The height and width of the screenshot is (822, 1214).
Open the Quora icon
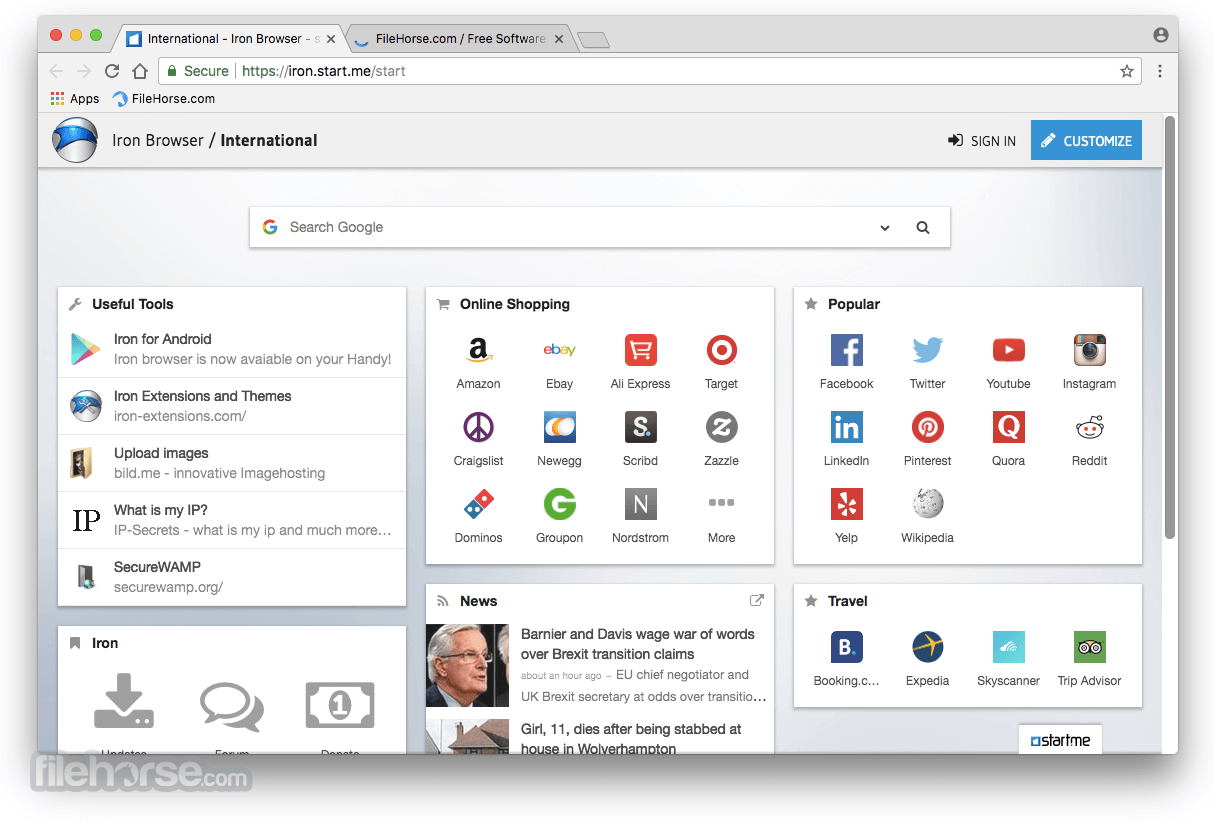pos(1008,427)
